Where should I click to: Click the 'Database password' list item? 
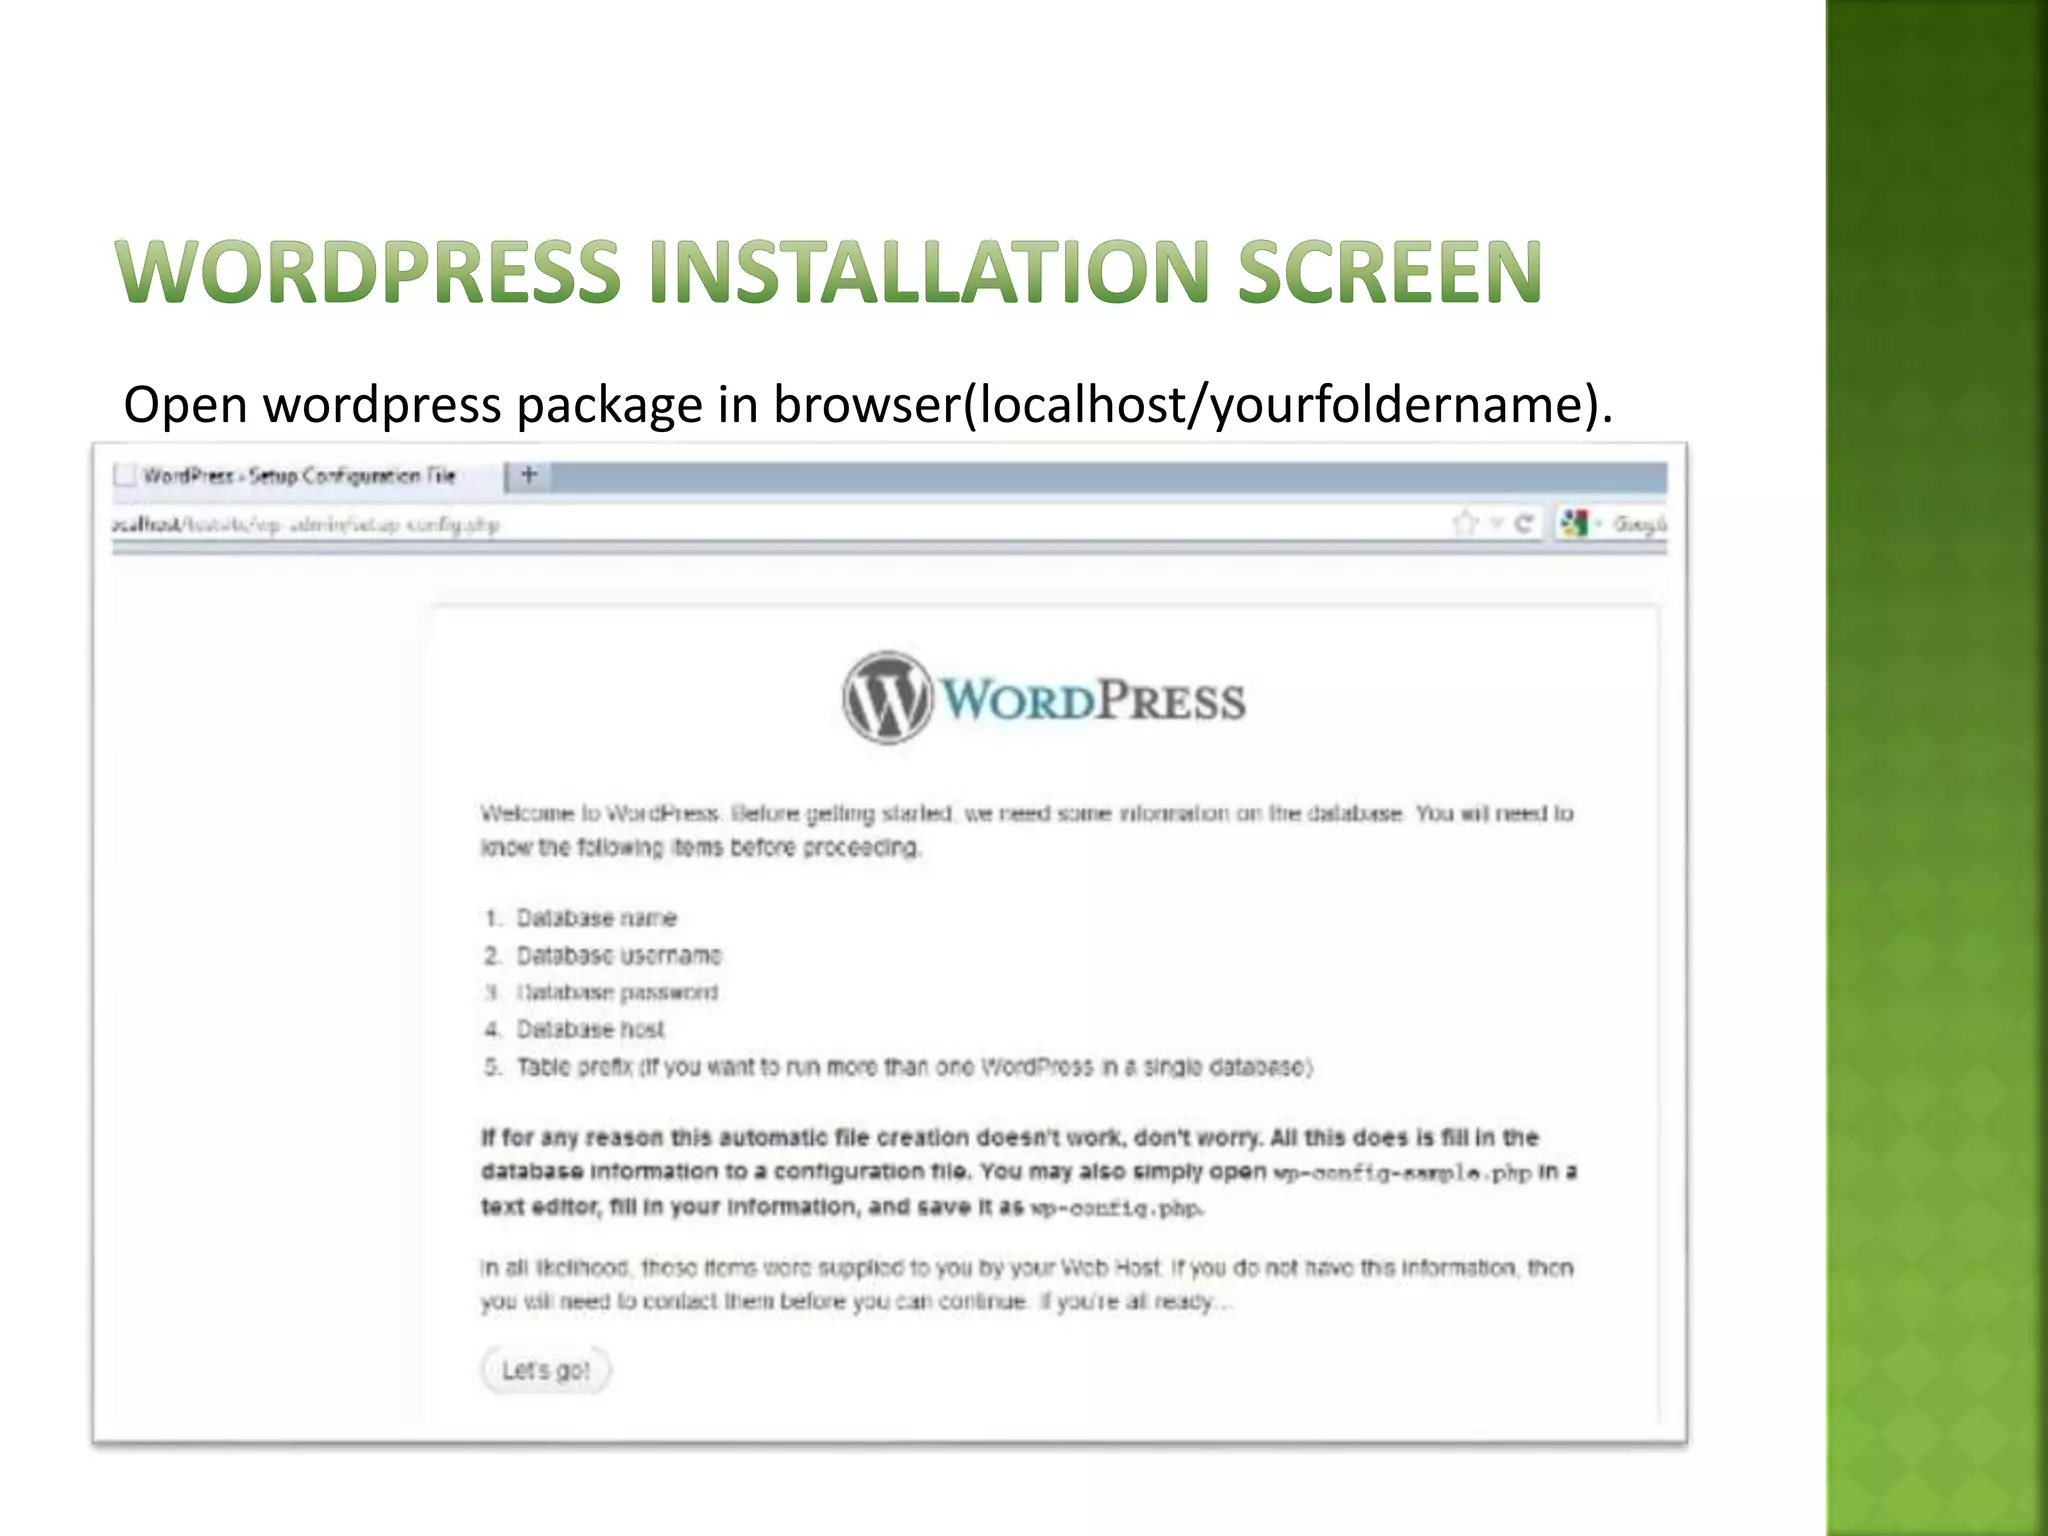617,992
